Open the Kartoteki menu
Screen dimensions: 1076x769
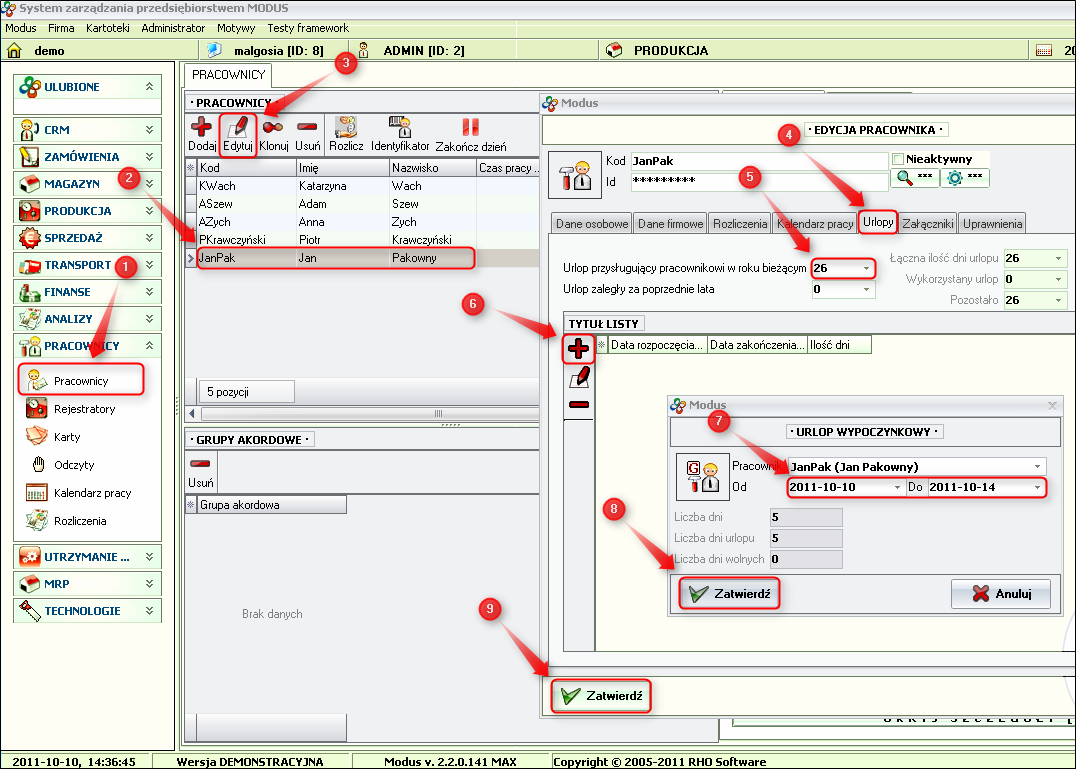[x=107, y=28]
